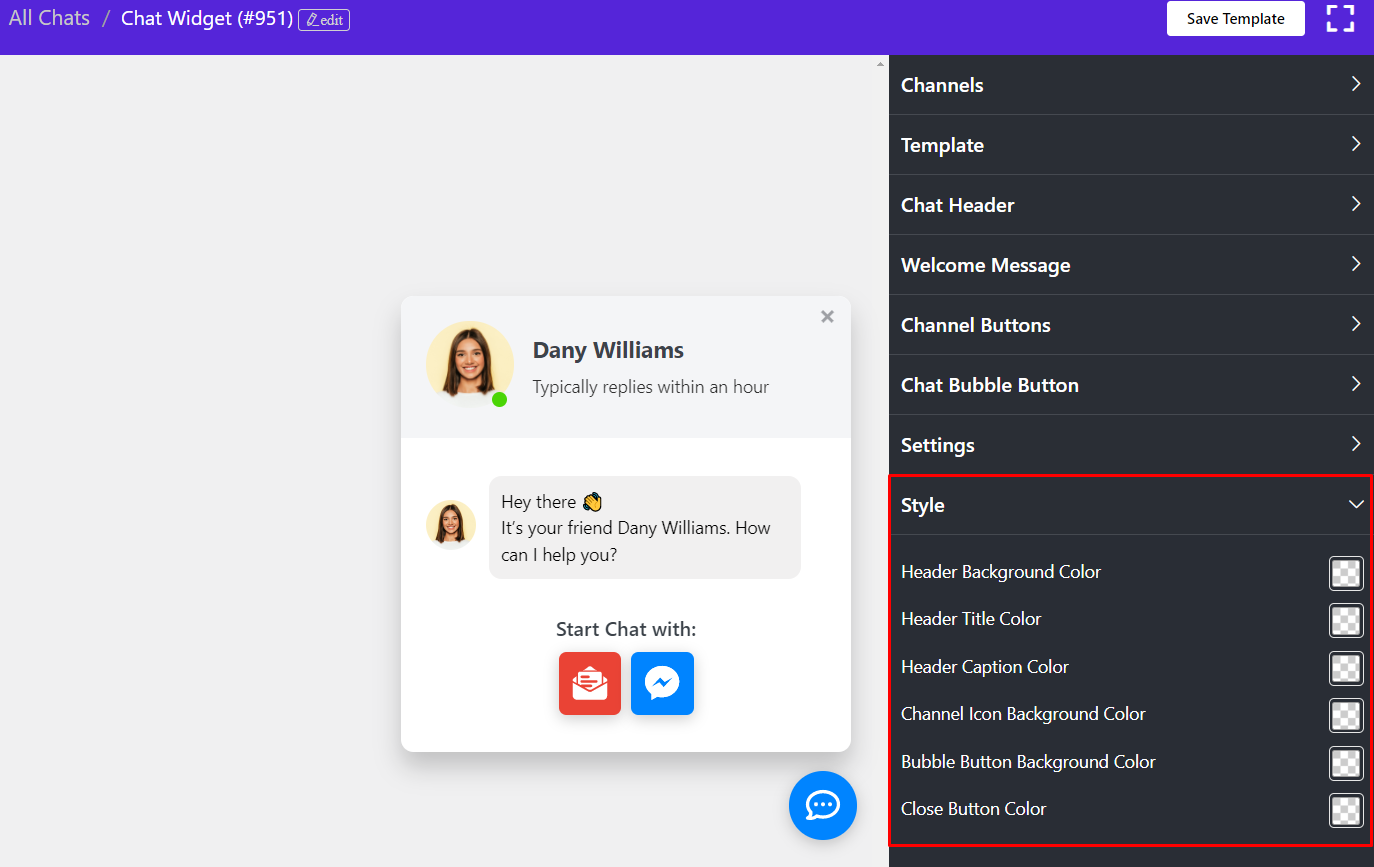The image size is (1374, 867).
Task: Expand the Template section
Action: [1130, 145]
